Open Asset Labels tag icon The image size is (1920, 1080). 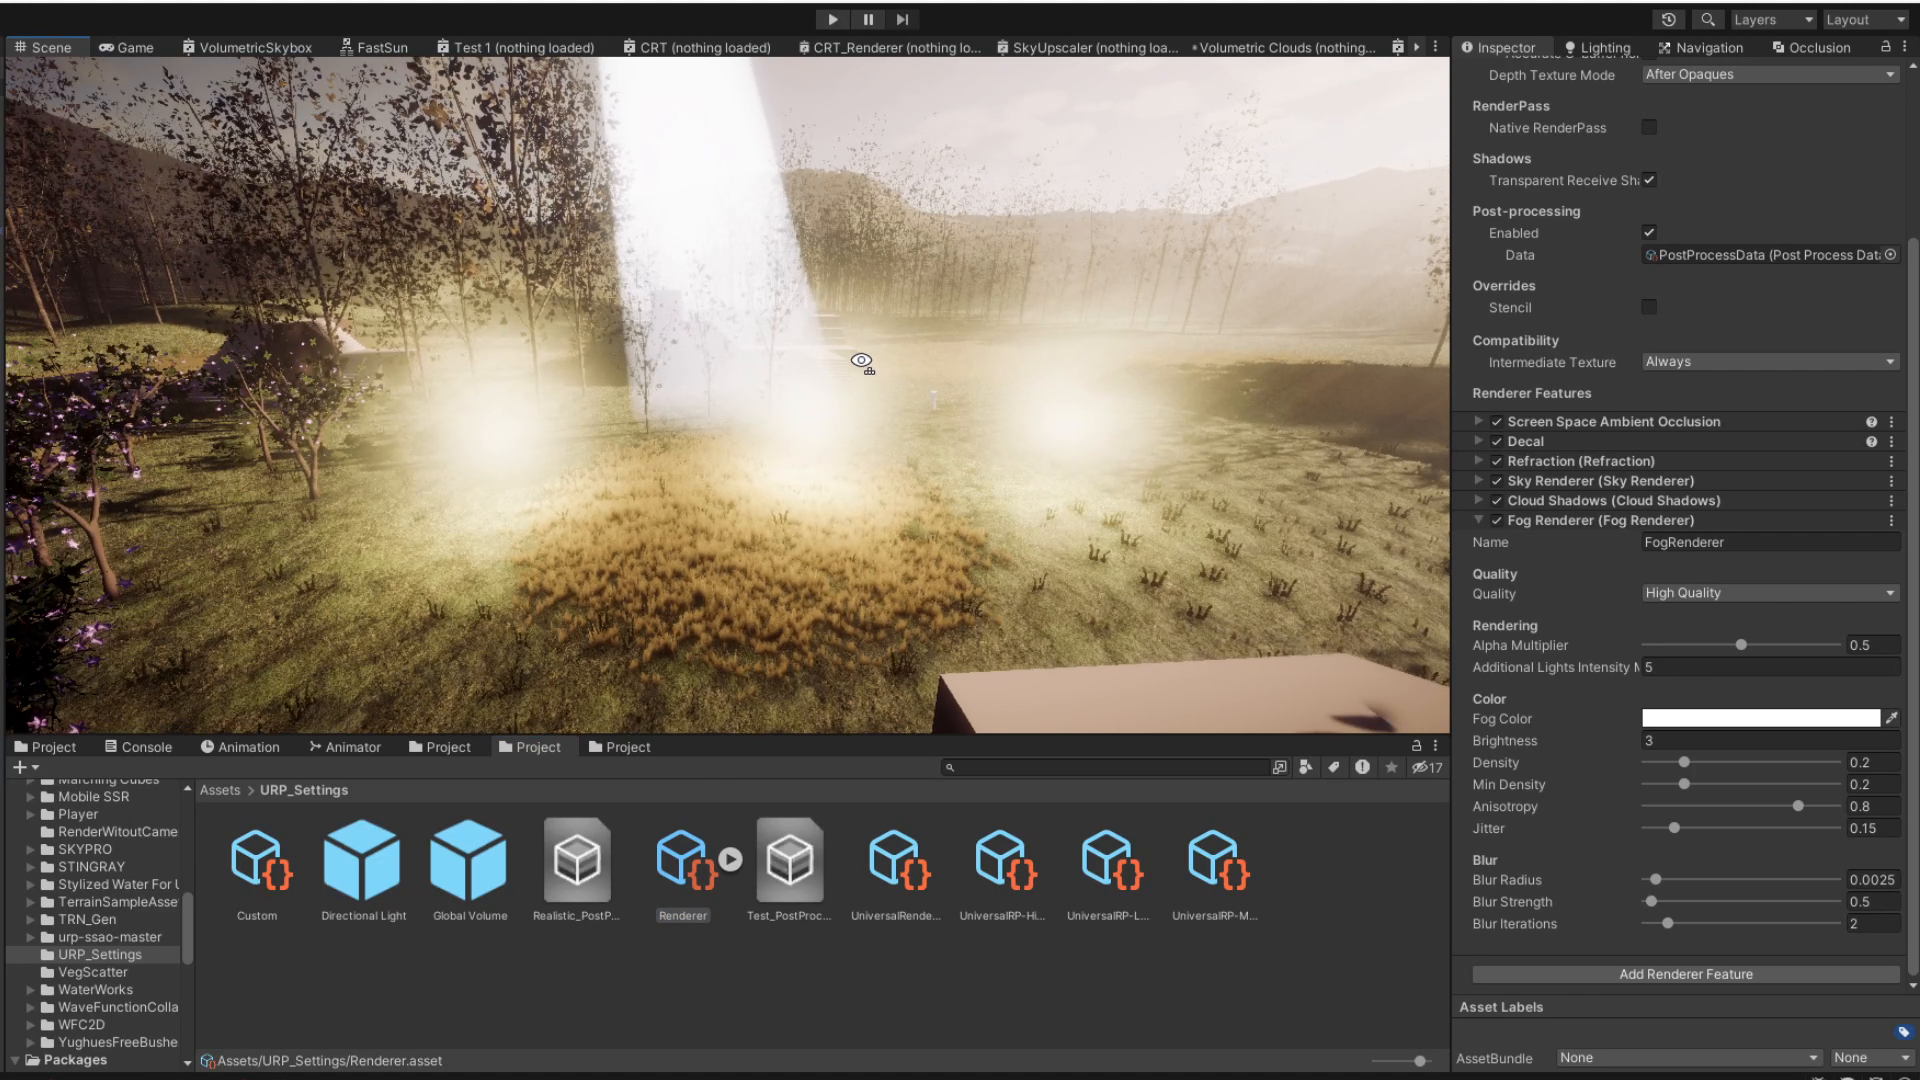point(1903,1032)
